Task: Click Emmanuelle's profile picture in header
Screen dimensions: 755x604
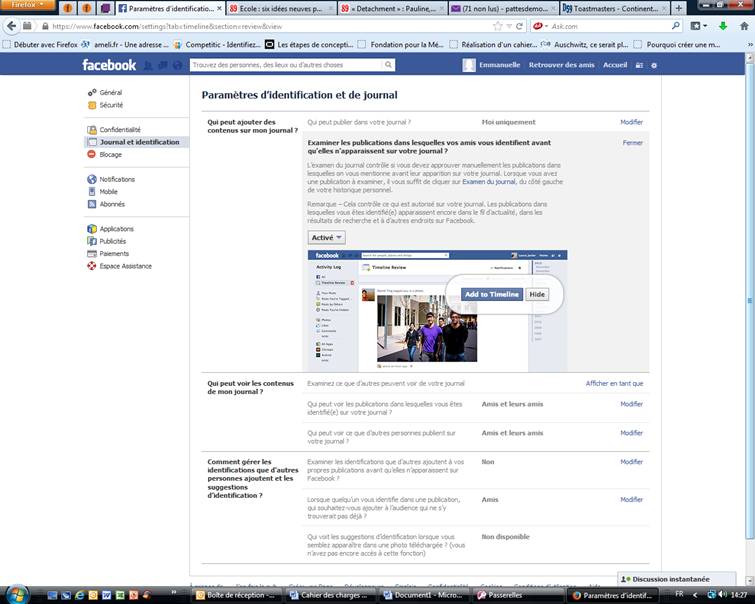Action: pos(469,65)
